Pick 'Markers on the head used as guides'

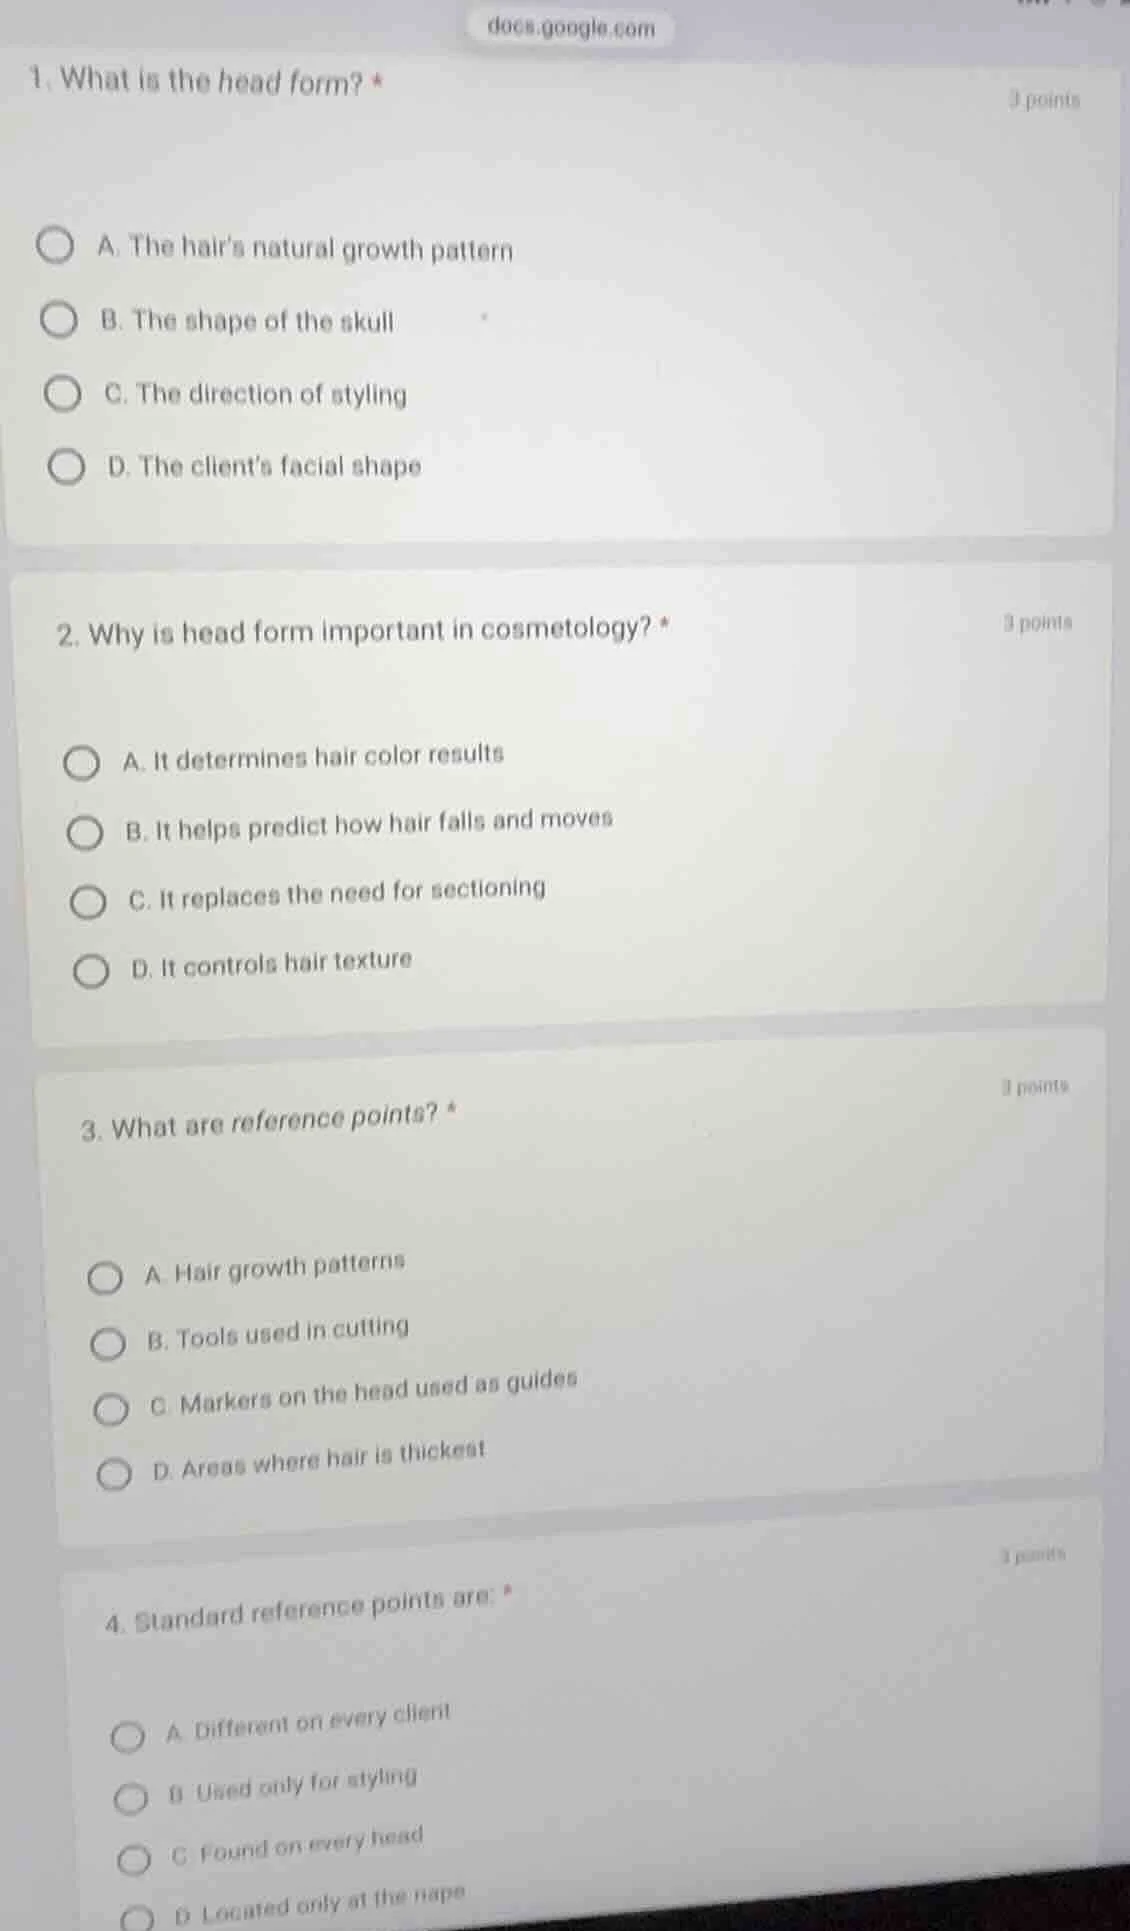coord(111,1410)
